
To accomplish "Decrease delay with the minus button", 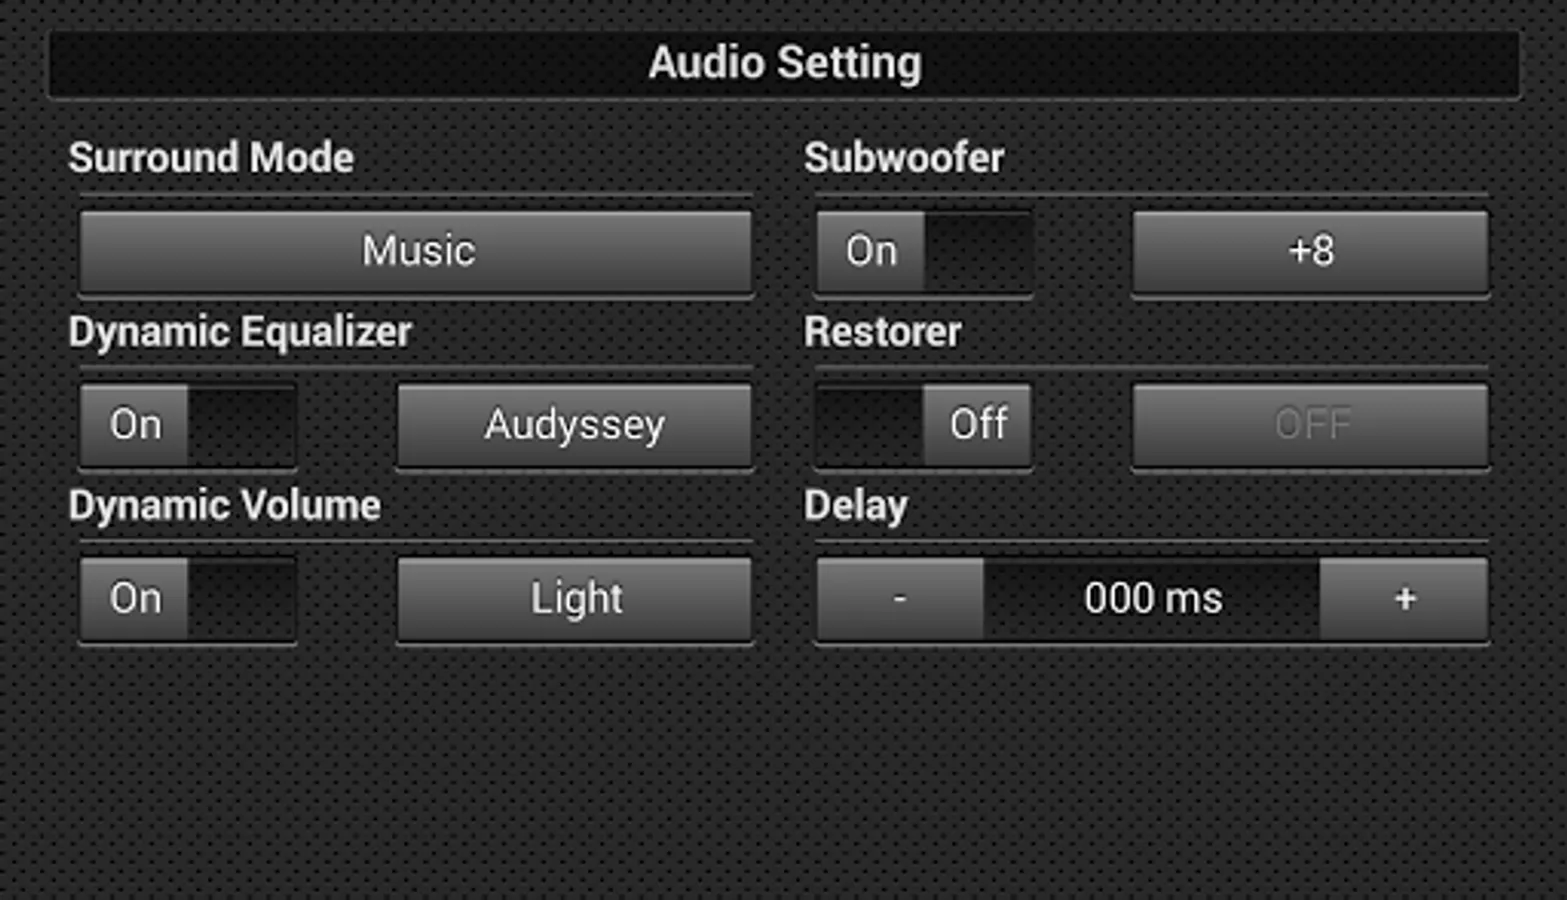I will click(x=900, y=598).
